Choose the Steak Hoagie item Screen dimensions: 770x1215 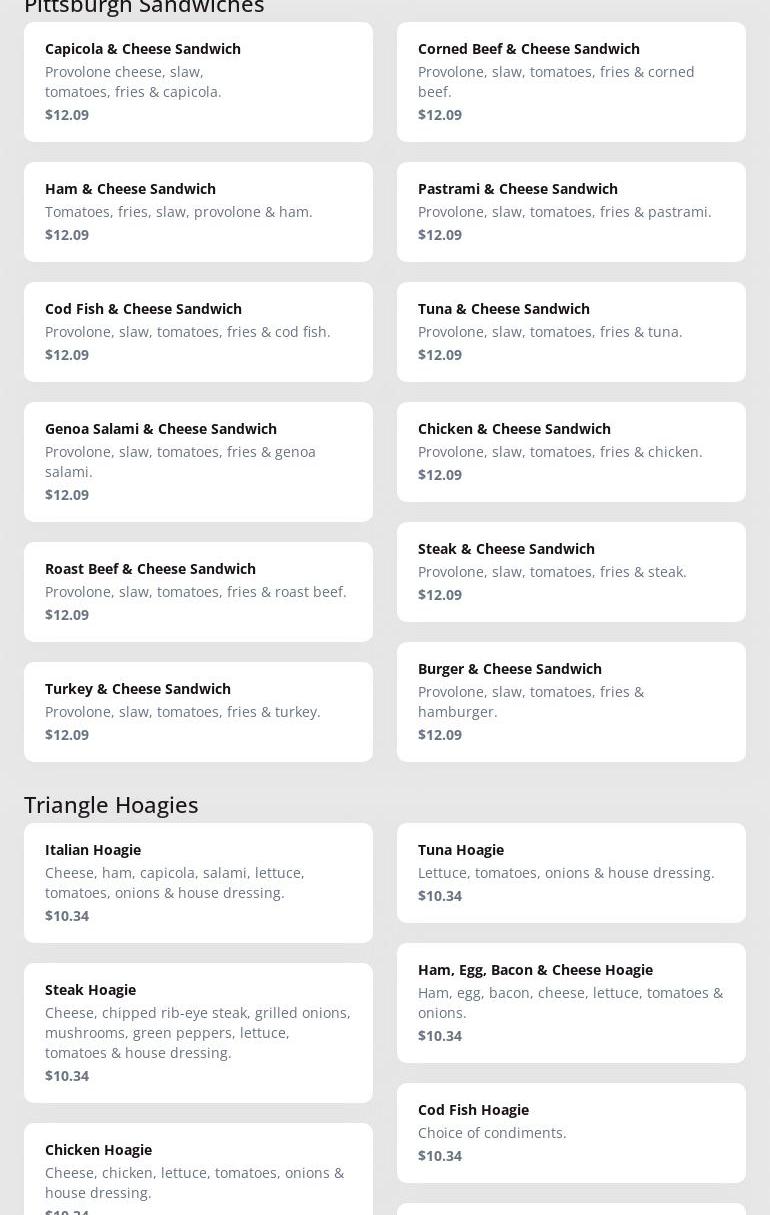(198, 1032)
